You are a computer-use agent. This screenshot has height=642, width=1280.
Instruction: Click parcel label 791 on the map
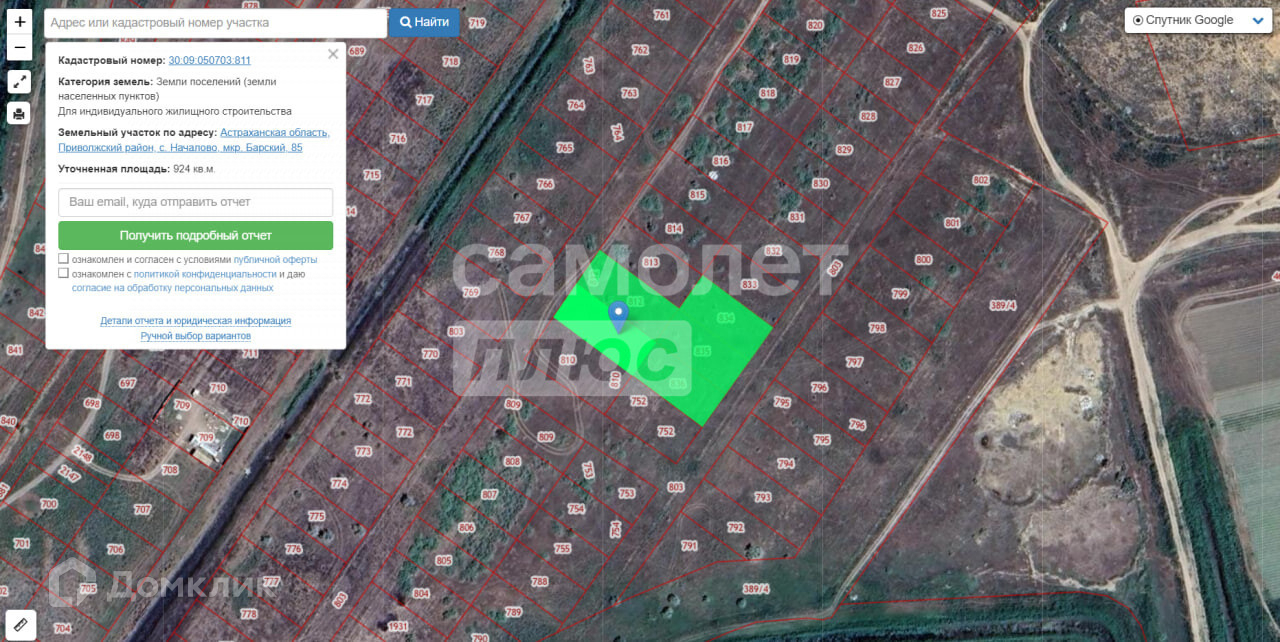tap(689, 546)
